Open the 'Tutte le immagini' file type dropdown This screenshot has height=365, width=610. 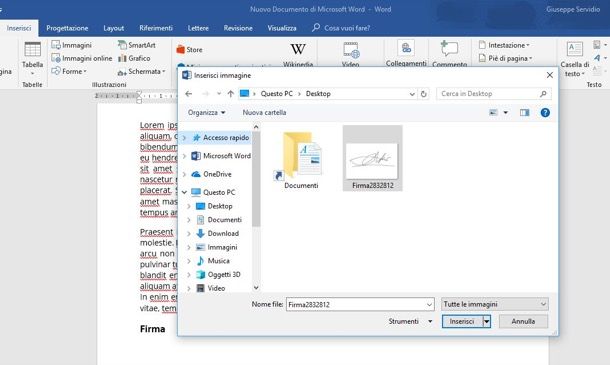click(x=495, y=304)
